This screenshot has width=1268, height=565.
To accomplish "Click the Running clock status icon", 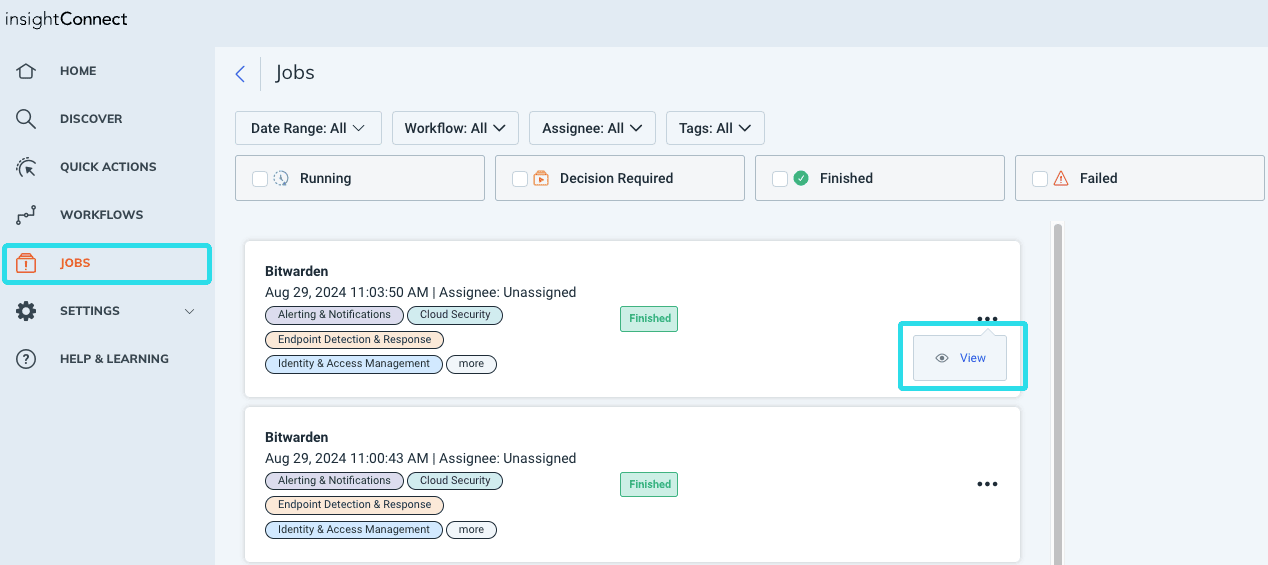I will (282, 178).
